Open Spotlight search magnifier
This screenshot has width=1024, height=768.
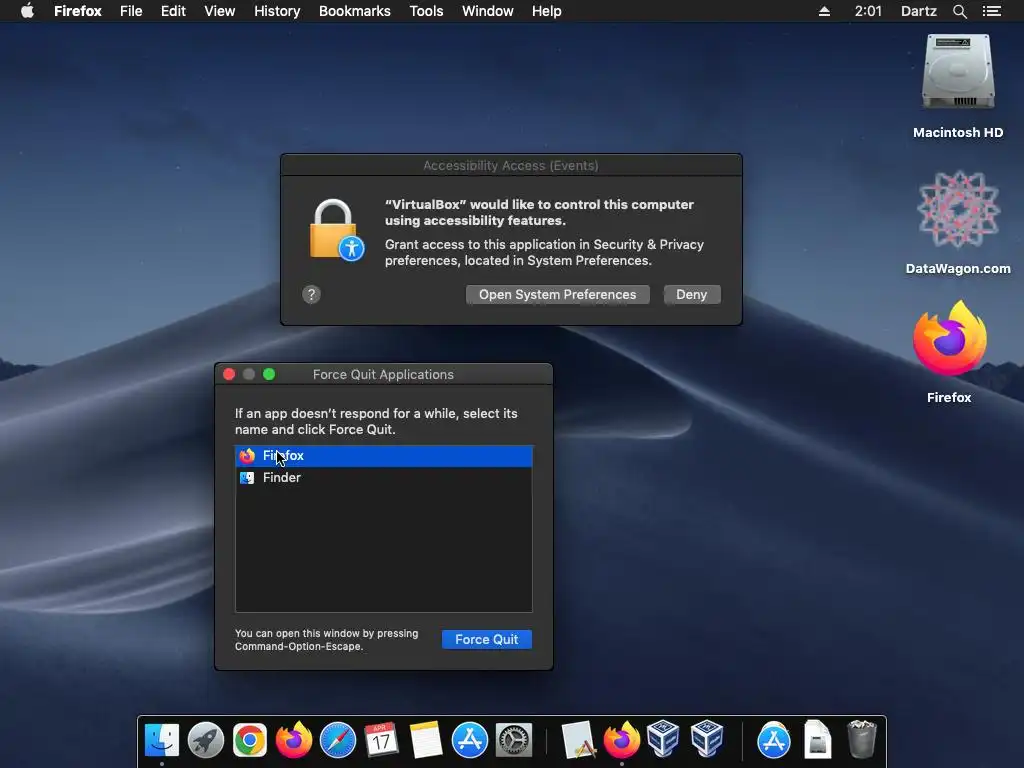pos(959,11)
